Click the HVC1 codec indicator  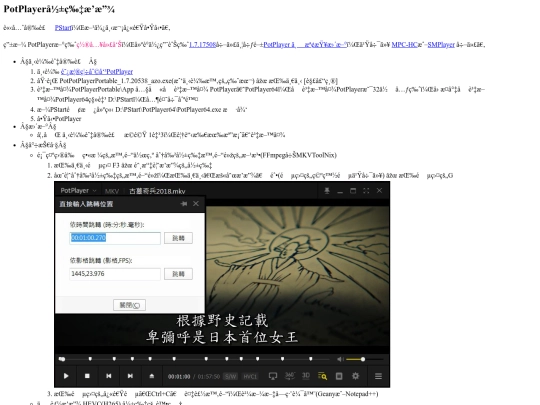tap(250, 376)
